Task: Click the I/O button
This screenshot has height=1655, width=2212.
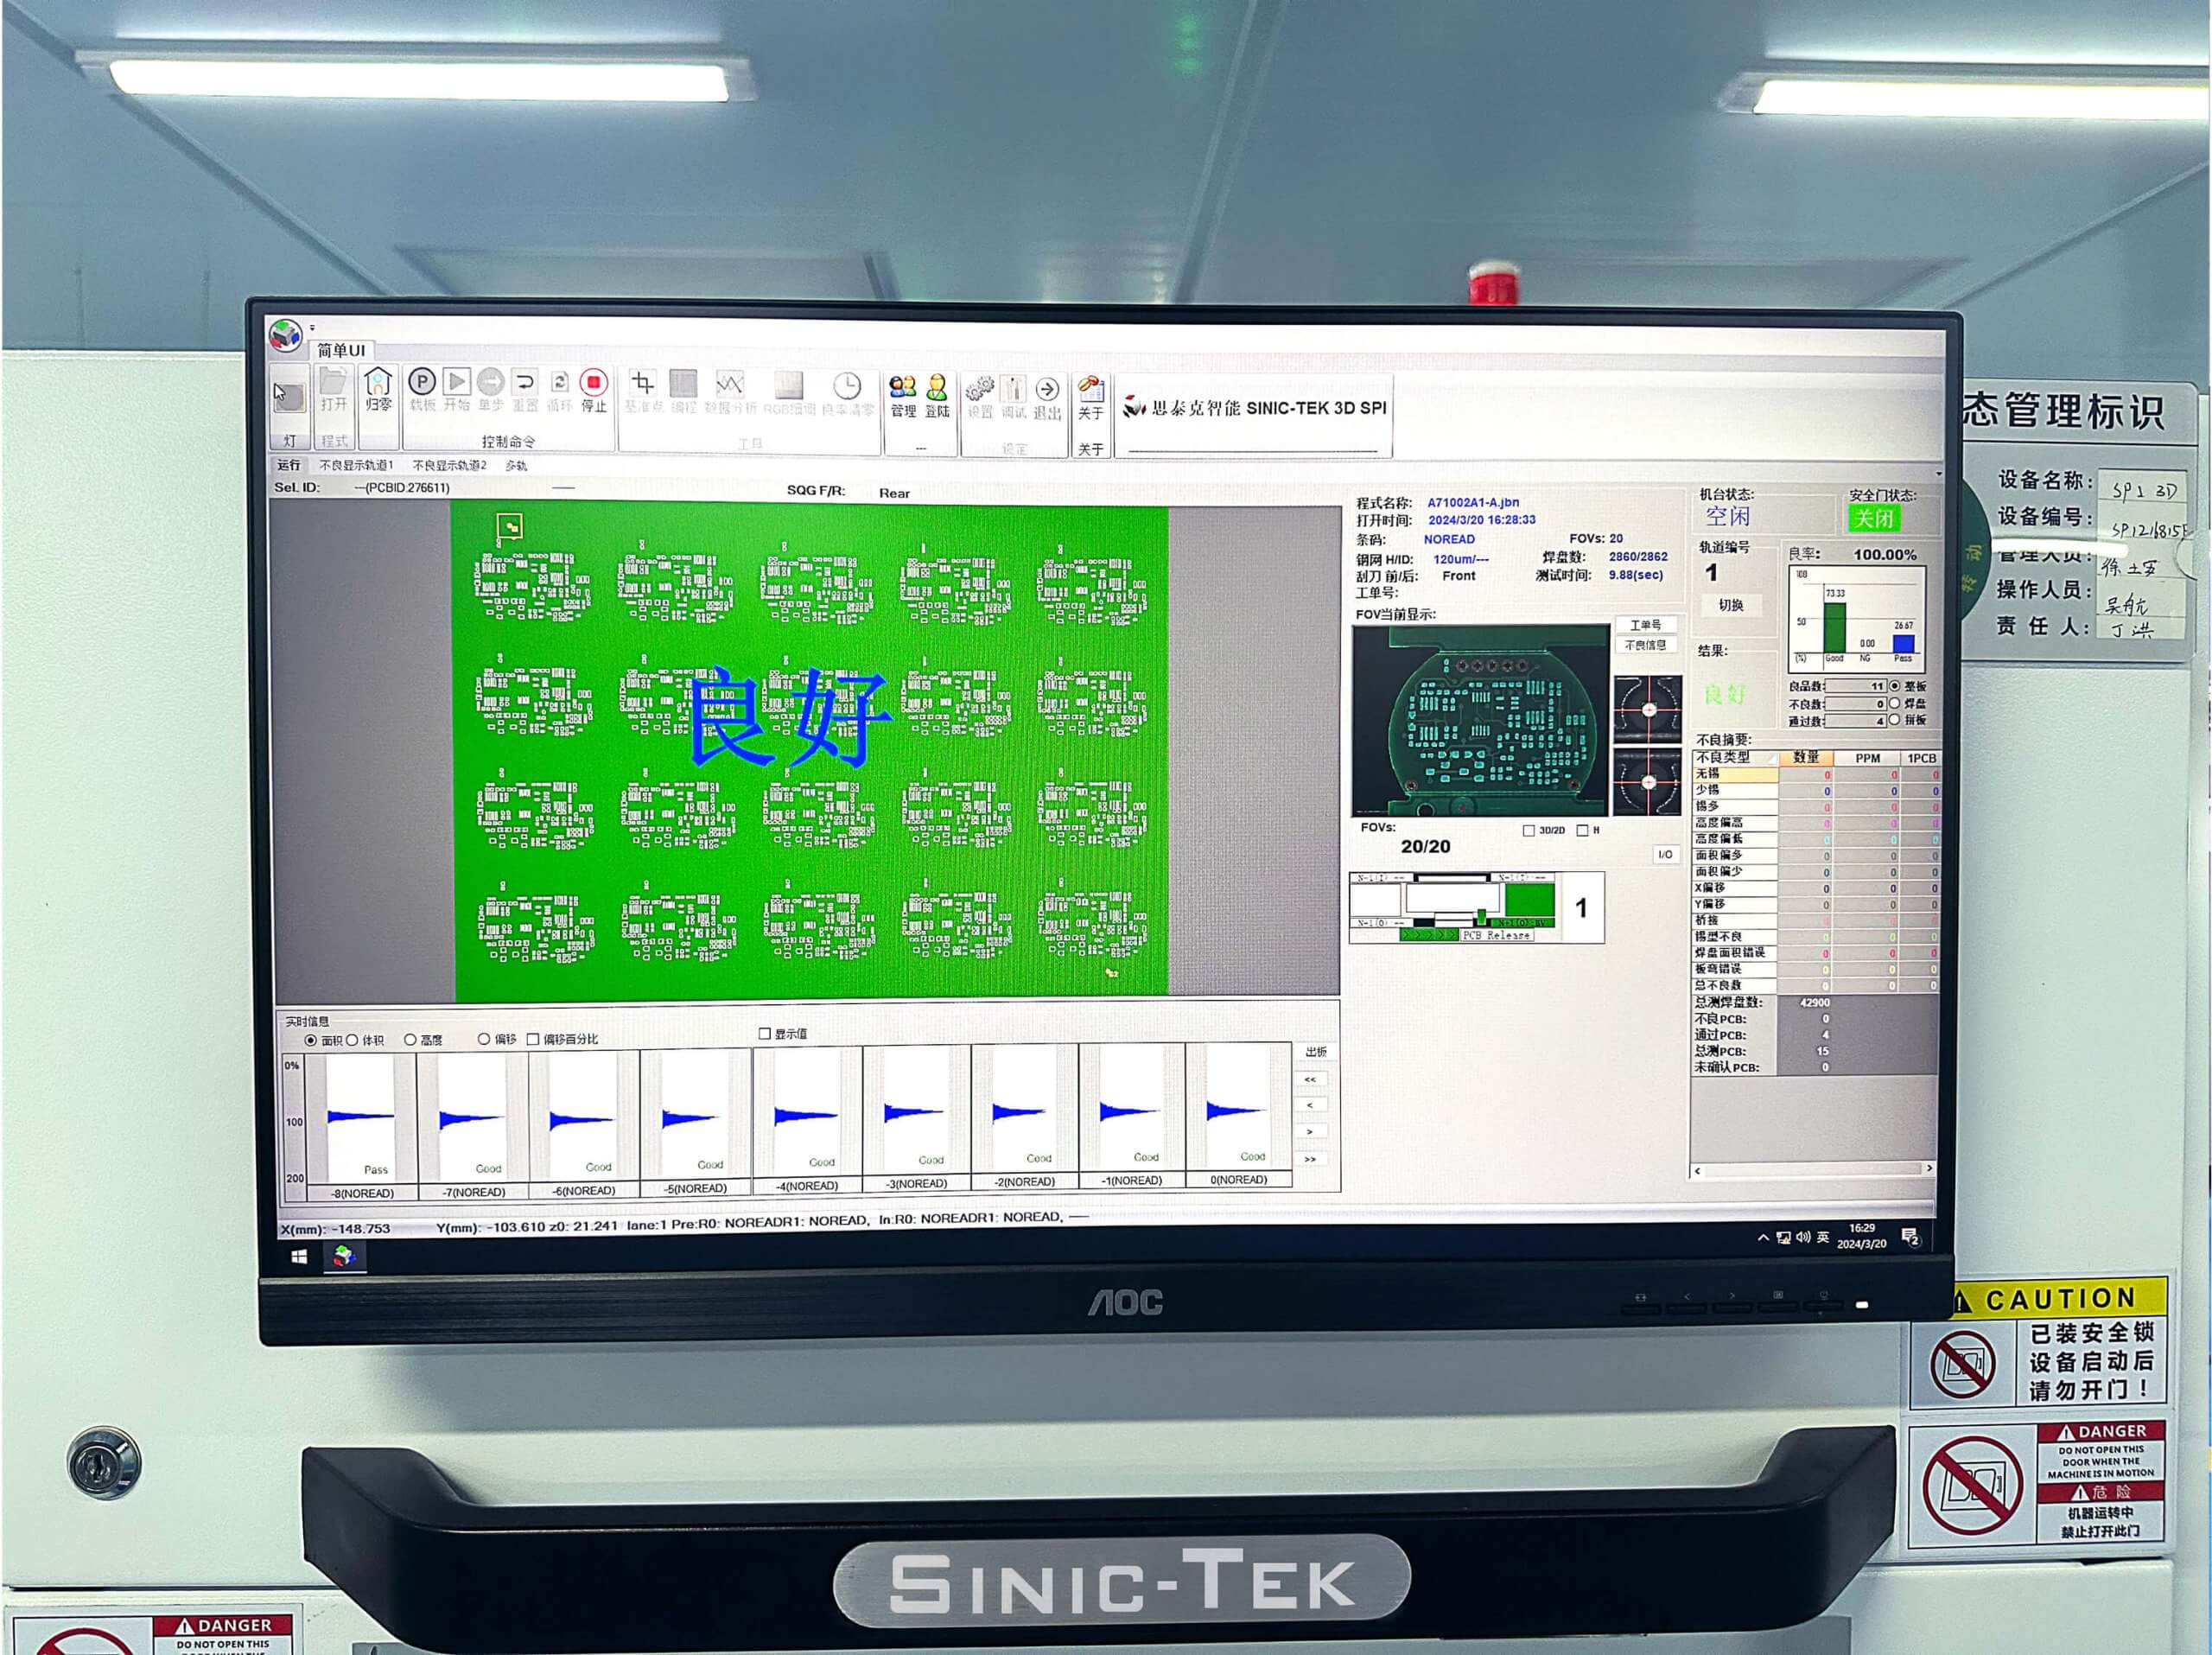Action: [1665, 854]
